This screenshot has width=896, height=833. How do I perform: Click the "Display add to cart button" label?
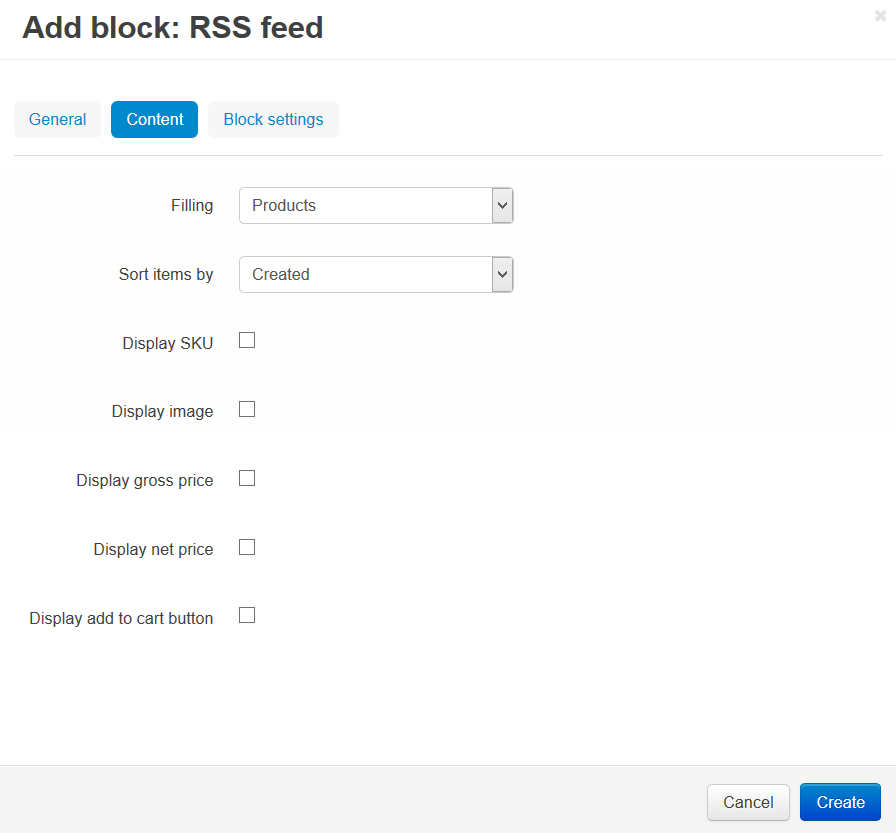click(x=121, y=618)
